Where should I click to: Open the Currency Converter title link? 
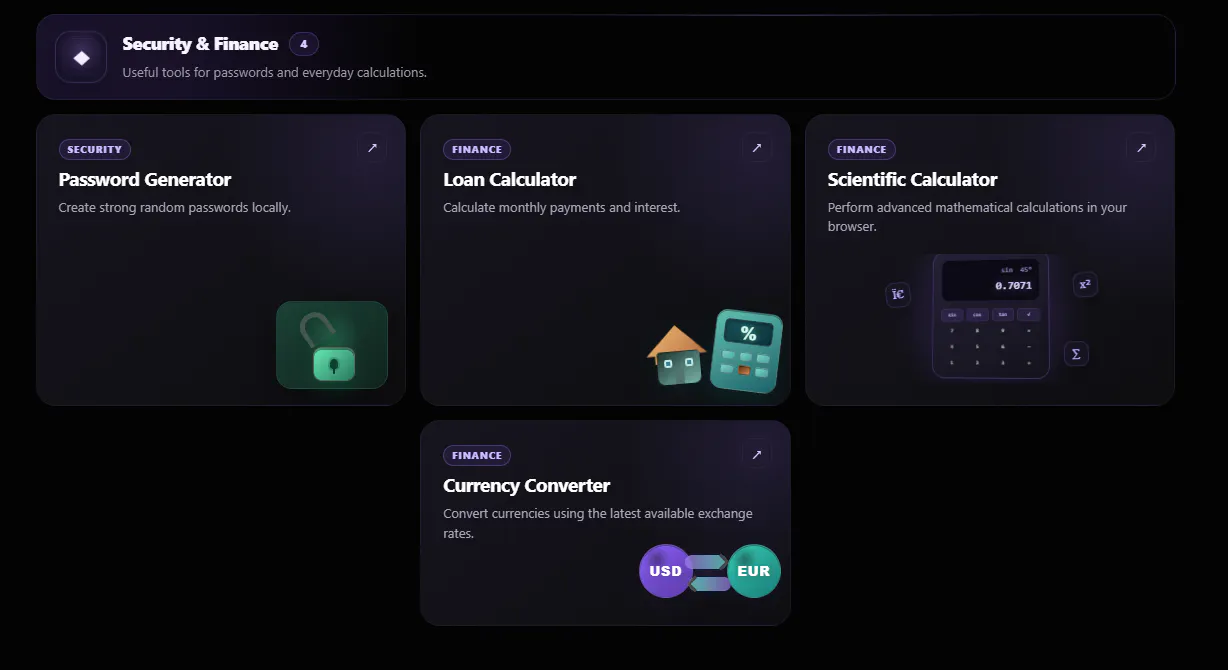coord(527,485)
